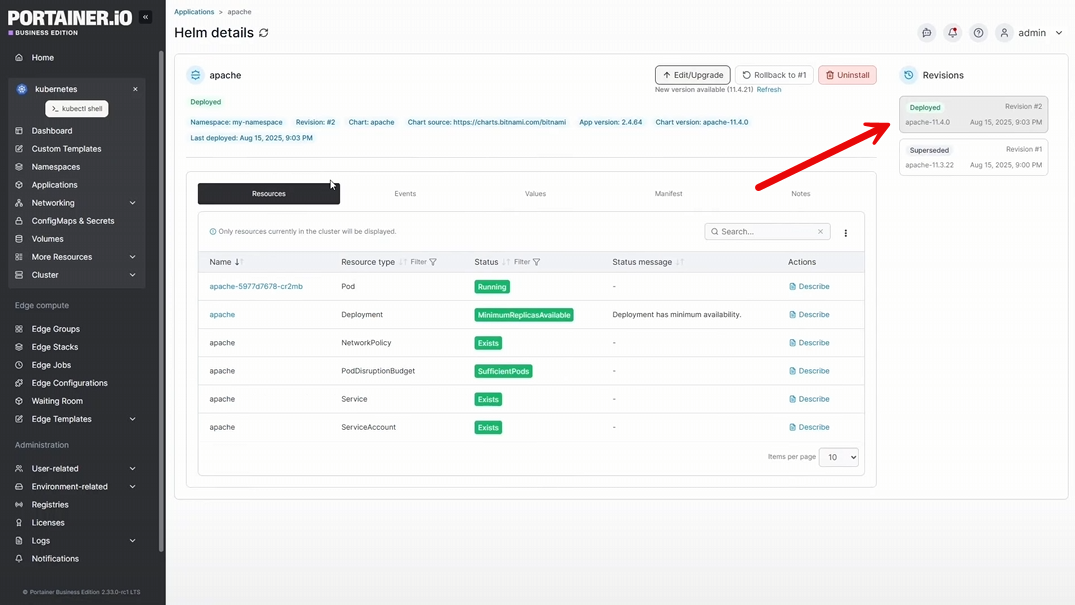Expand the Logs menu chevron

[132, 541]
